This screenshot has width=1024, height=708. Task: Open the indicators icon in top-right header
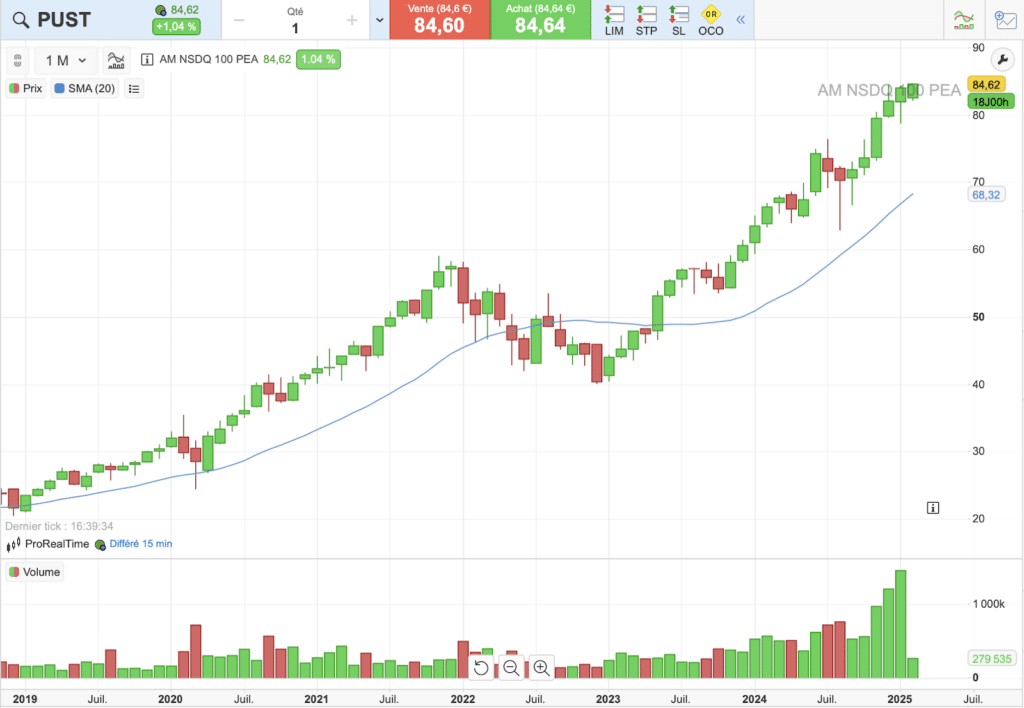964,20
